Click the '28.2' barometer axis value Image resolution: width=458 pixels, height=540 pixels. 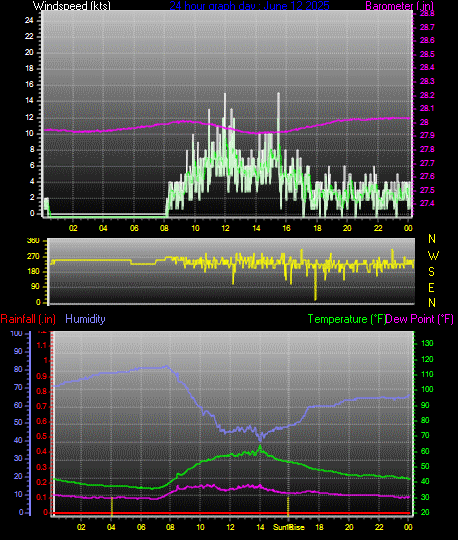tap(427, 95)
